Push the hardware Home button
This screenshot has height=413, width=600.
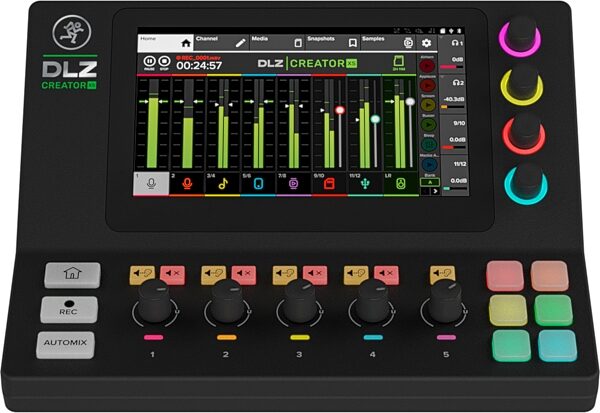pos(72,275)
